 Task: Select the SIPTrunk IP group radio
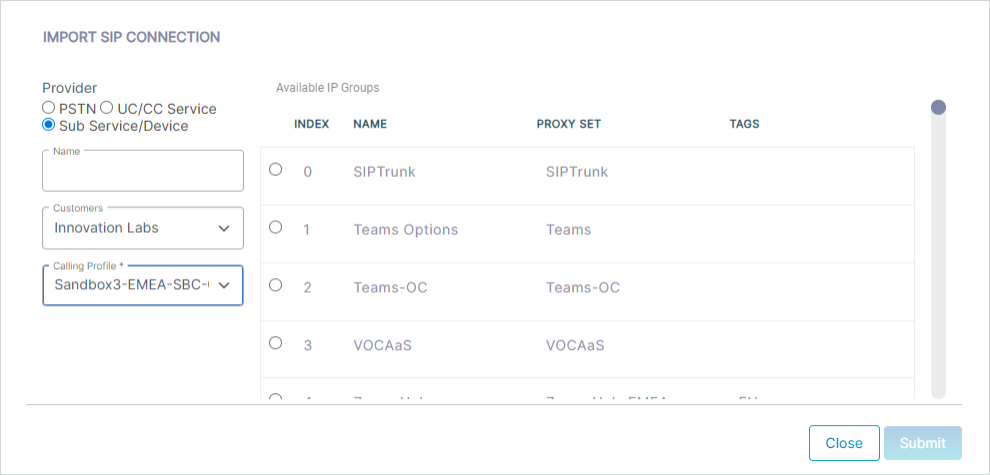click(275, 169)
